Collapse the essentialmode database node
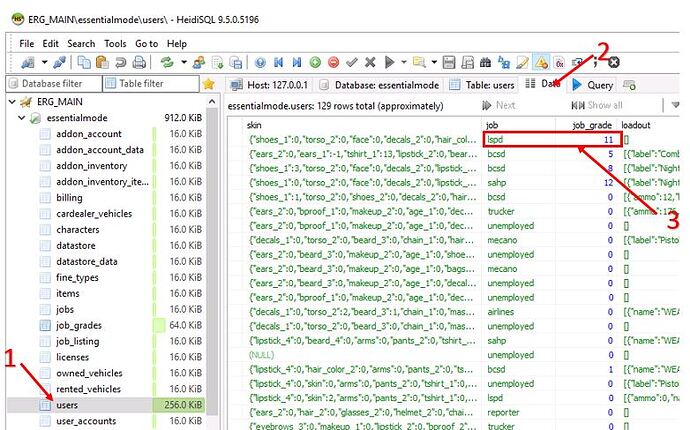The image size is (690, 430). point(21,118)
